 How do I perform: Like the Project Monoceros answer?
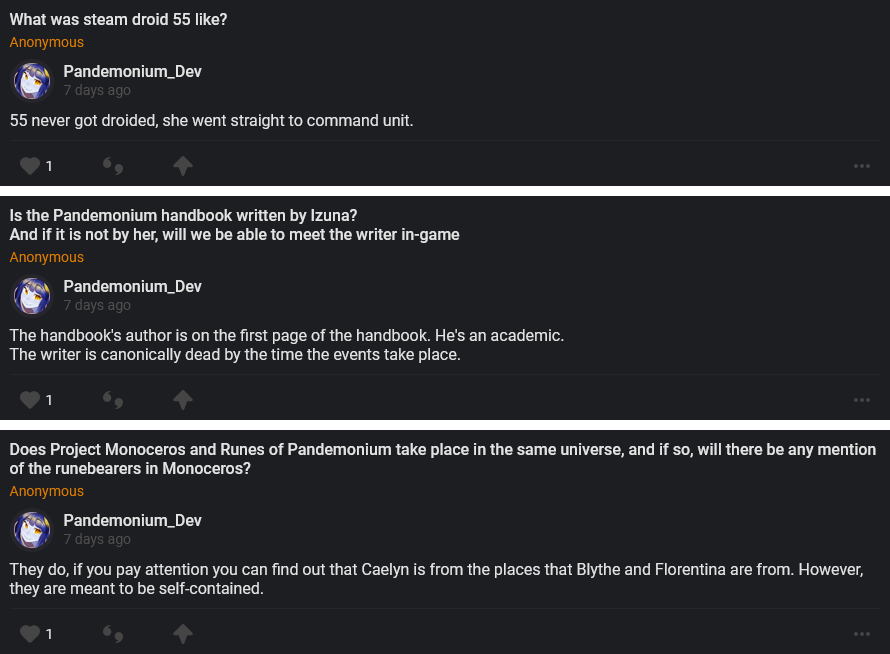pos(31,634)
